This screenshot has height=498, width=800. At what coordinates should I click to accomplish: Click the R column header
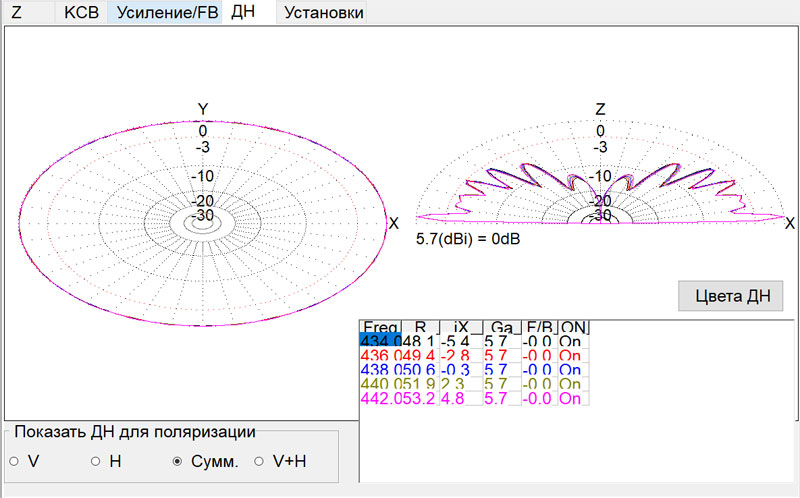tap(421, 327)
